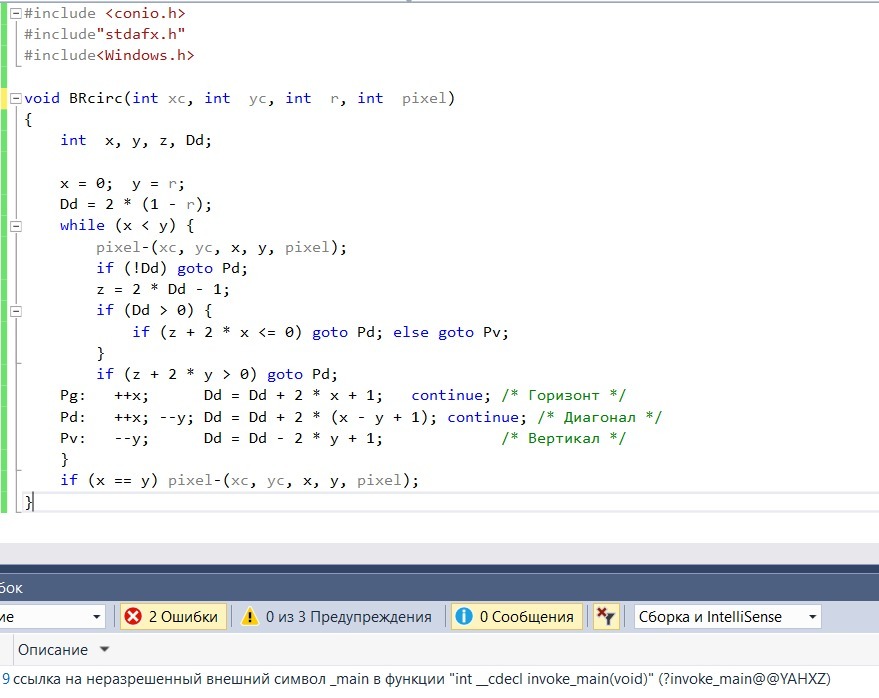The height and width of the screenshot is (698, 879).
Task: Click the Вертикал comment
Action: point(563,438)
